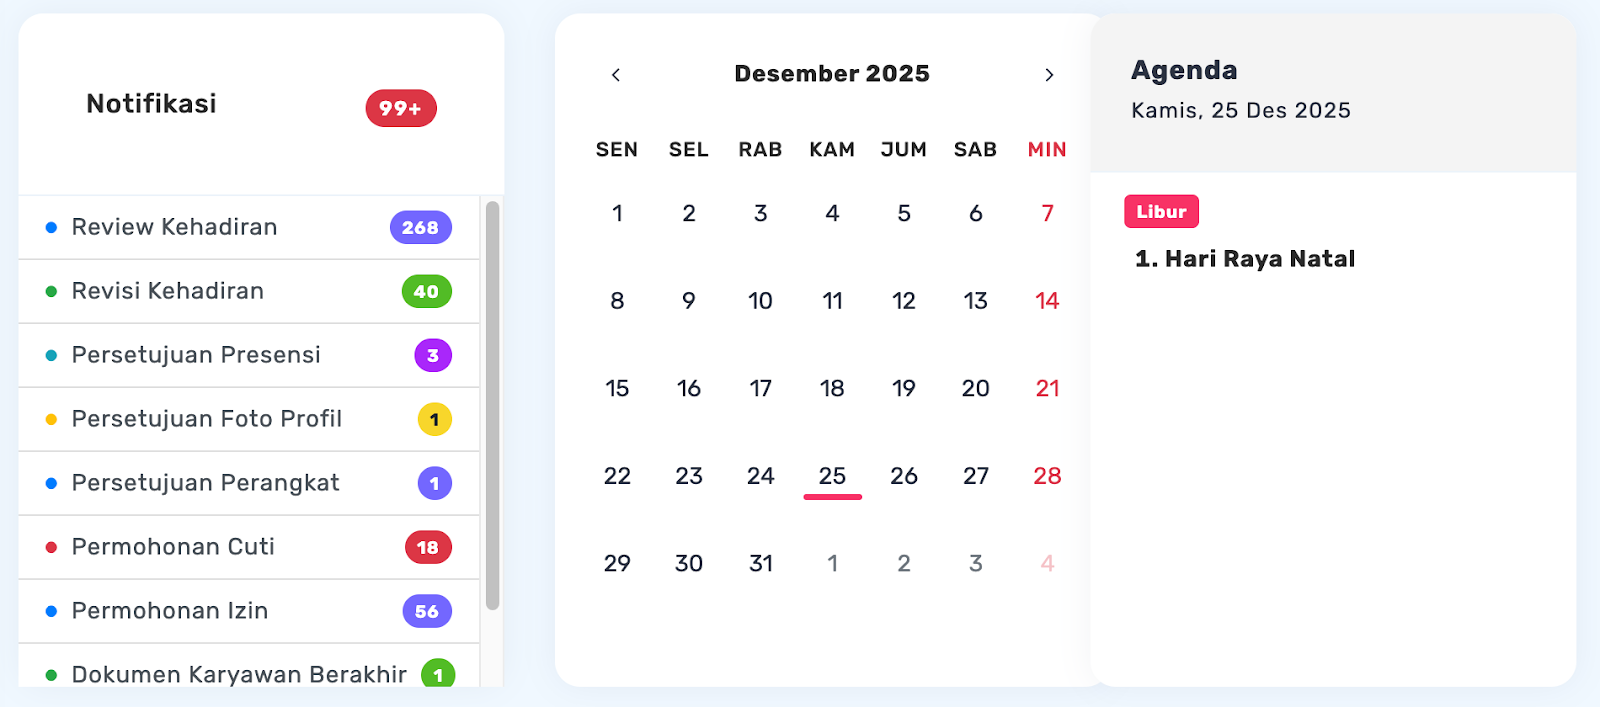Select December 31 on the calendar
Viewport: 1600px width, 707px height.
click(761, 564)
